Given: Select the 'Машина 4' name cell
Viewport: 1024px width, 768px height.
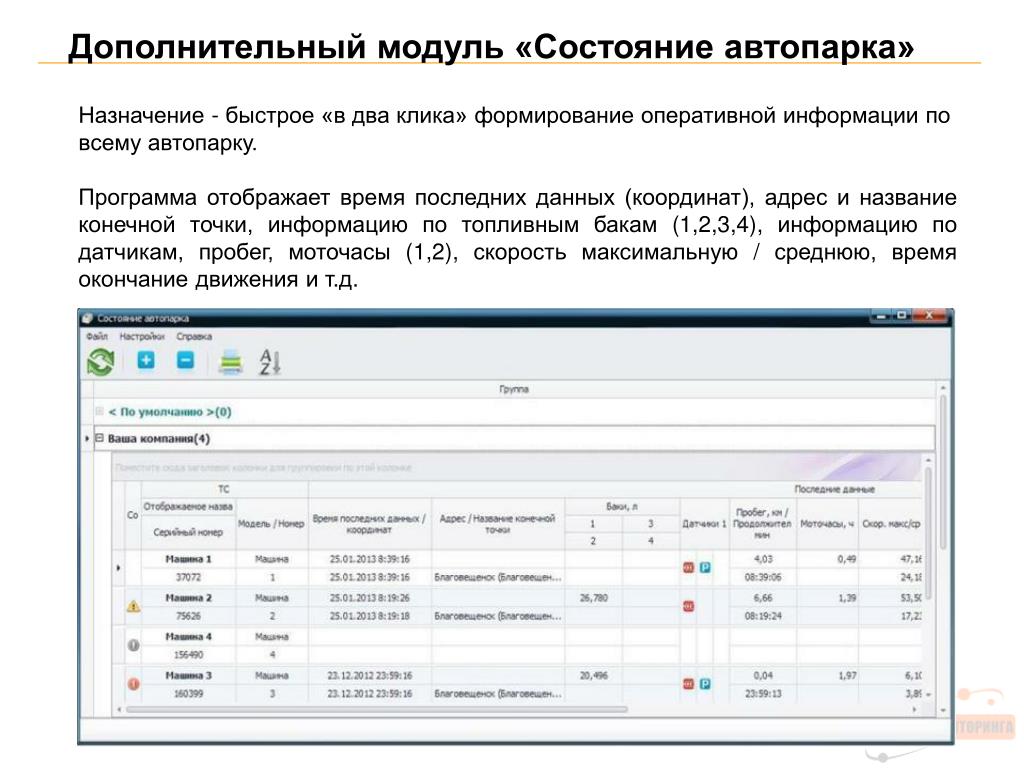Looking at the screenshot, I should (188, 636).
